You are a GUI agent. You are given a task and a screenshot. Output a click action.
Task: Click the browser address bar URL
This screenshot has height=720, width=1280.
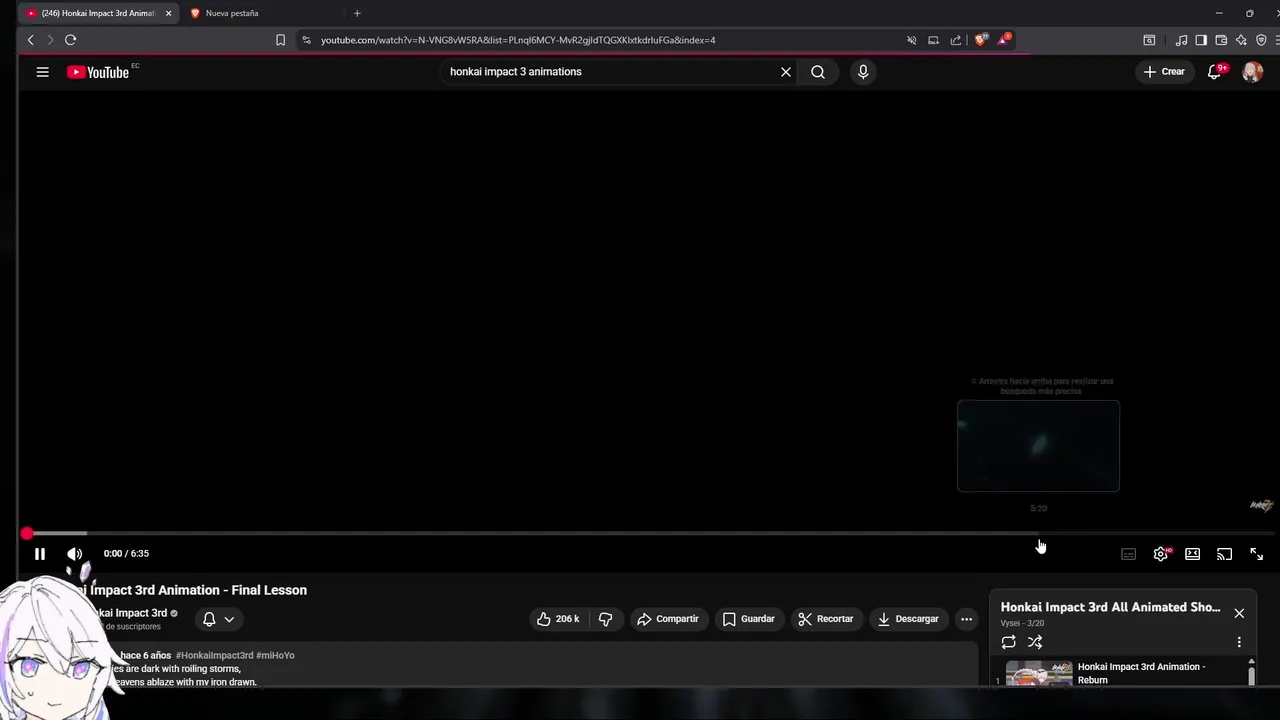coord(518,40)
